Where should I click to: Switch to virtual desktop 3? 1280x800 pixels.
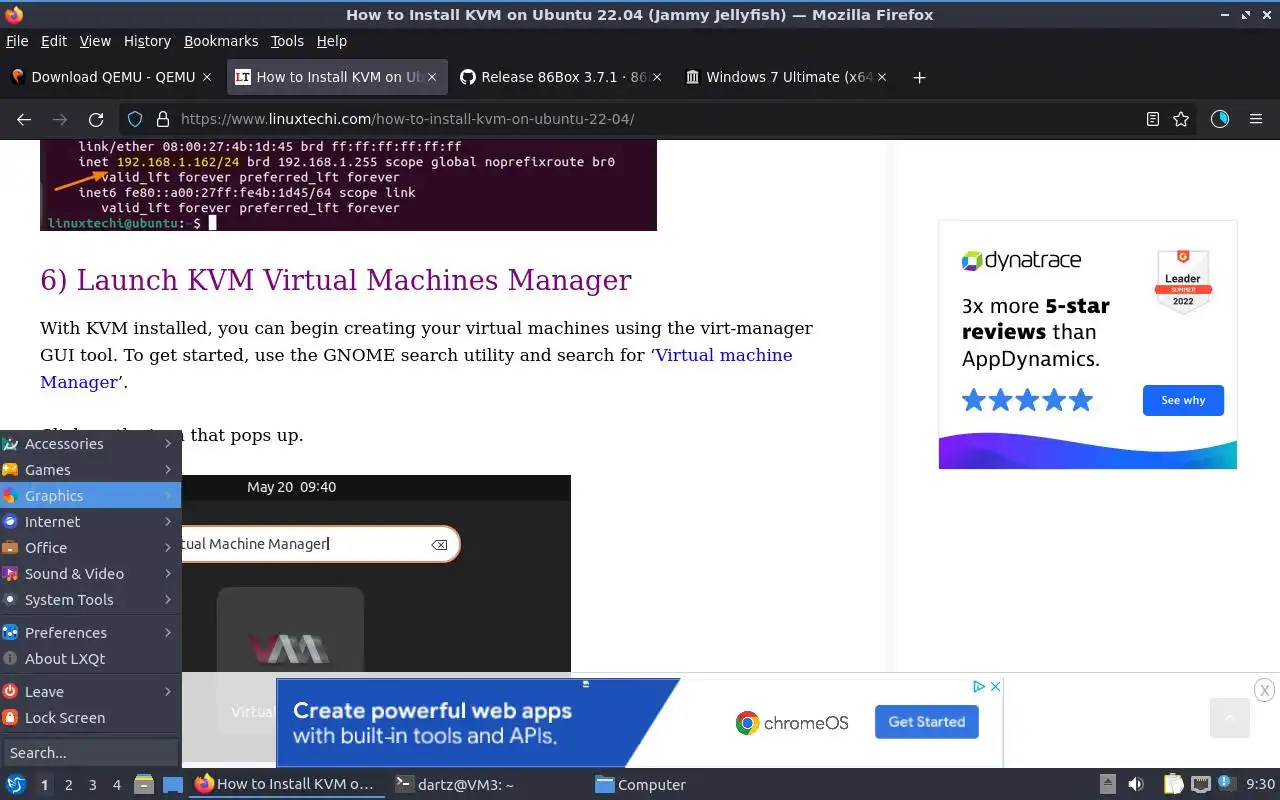pos(92,785)
